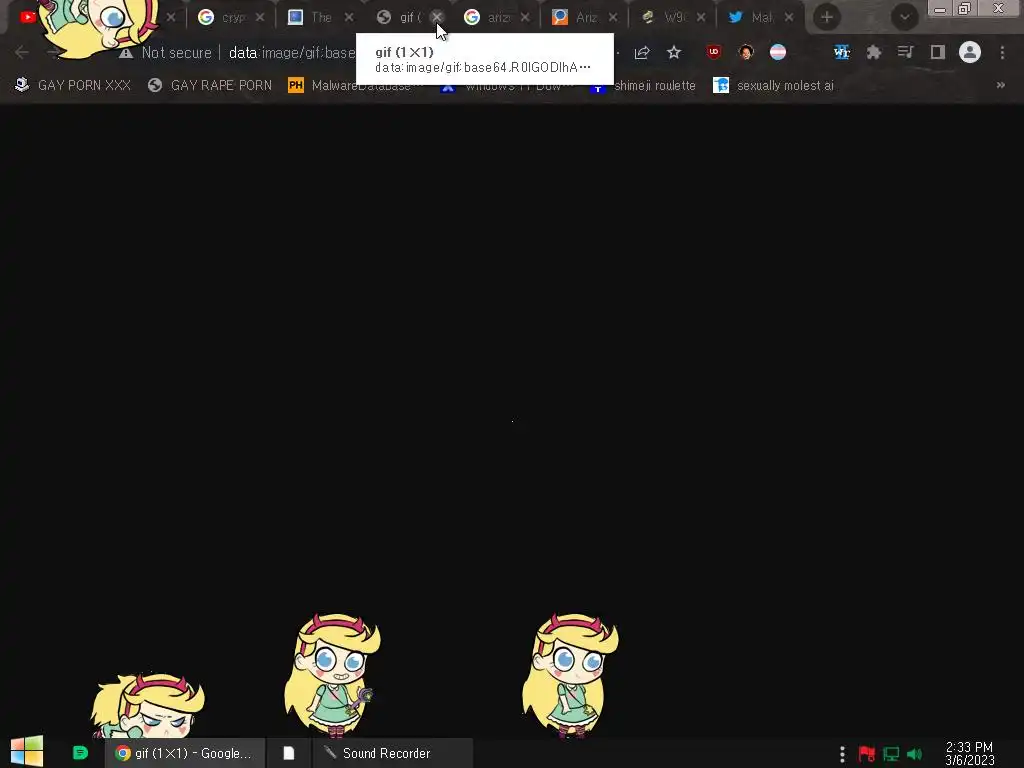The height and width of the screenshot is (768, 1024).
Task: Open the shimeji roulette bookmark
Action: [643, 86]
